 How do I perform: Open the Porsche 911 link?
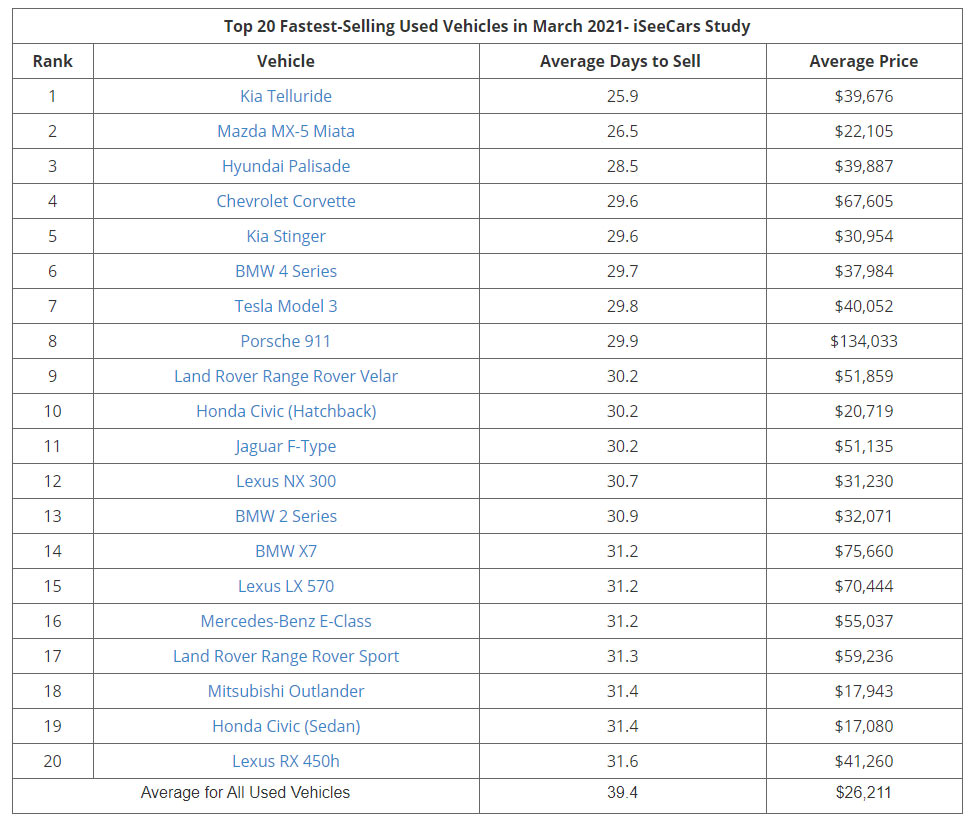286,341
